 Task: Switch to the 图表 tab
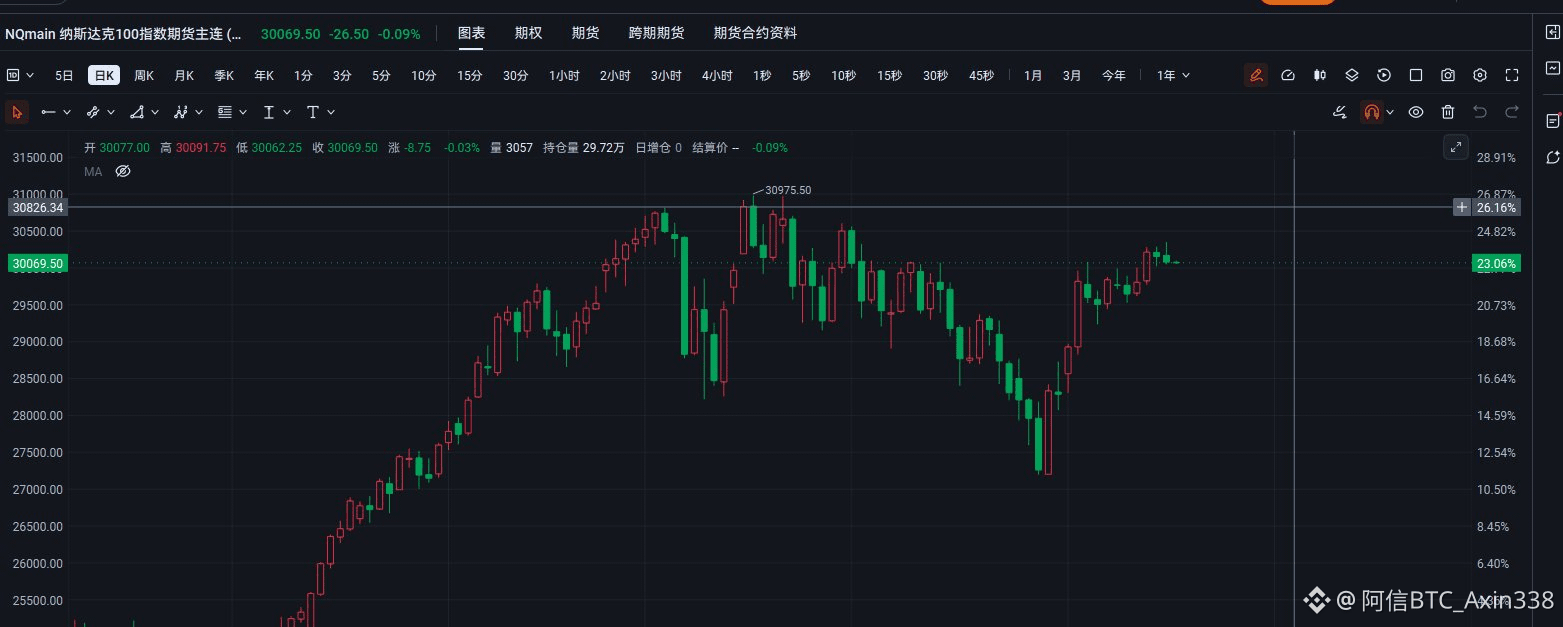pos(471,32)
